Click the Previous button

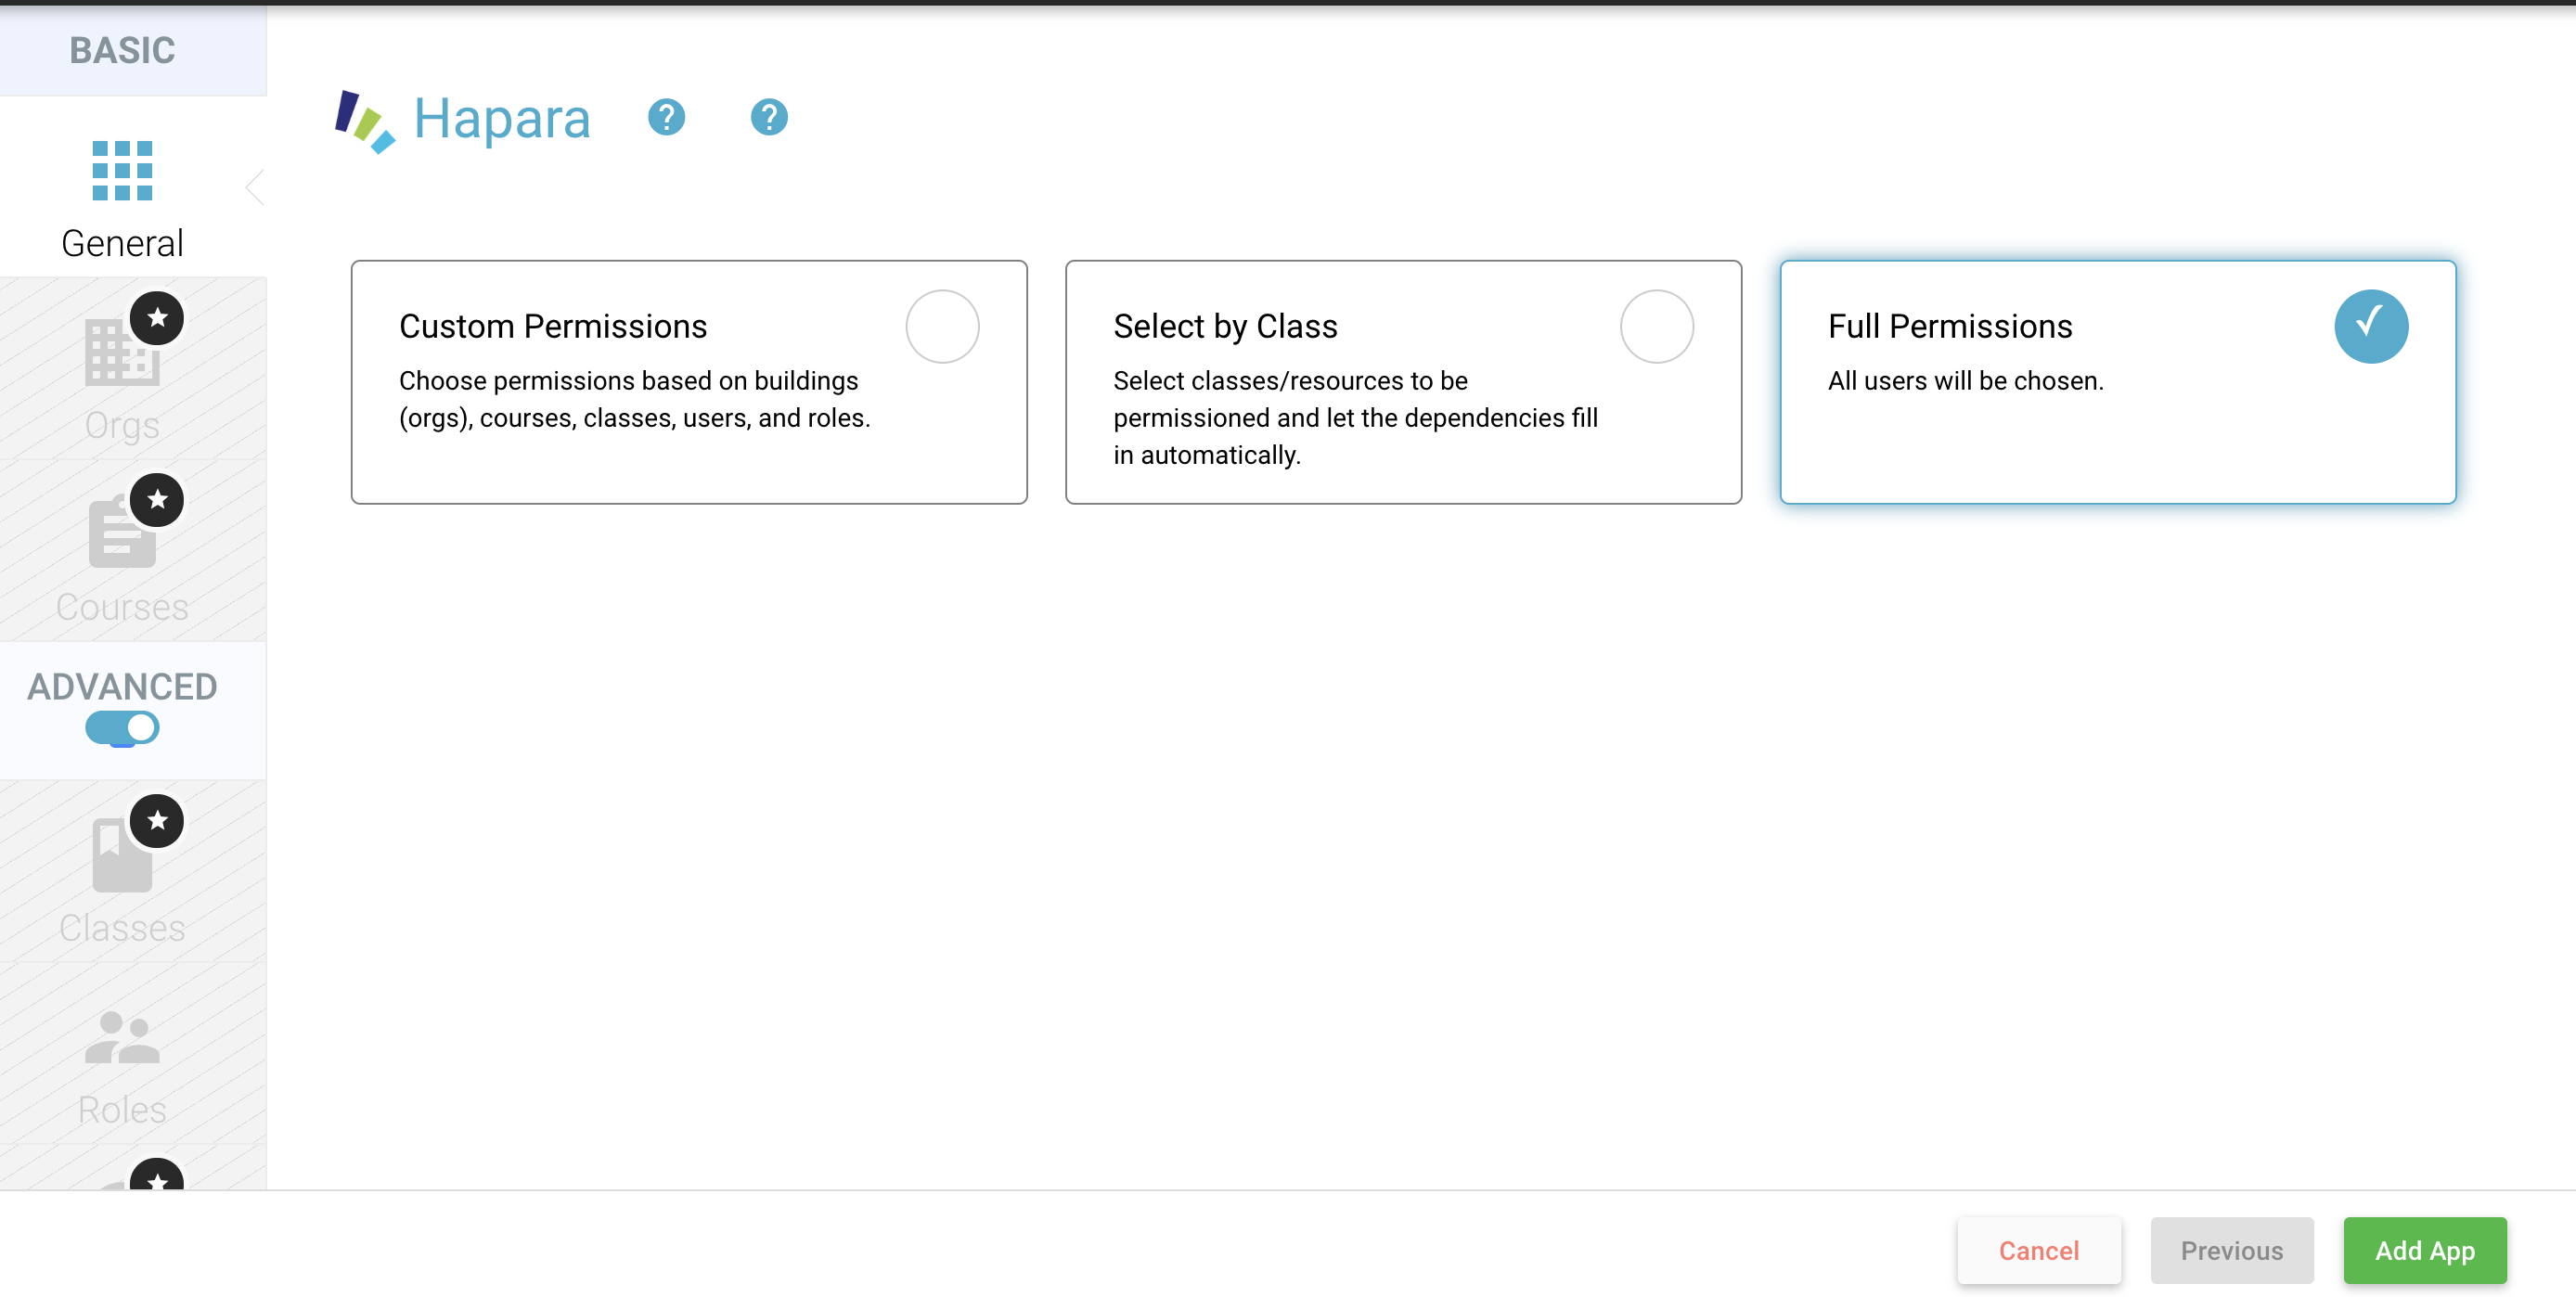click(2232, 1250)
